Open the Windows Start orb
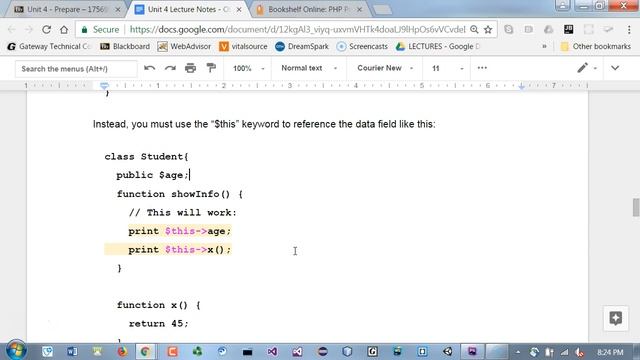This screenshot has width=640, height=360. 16,350
